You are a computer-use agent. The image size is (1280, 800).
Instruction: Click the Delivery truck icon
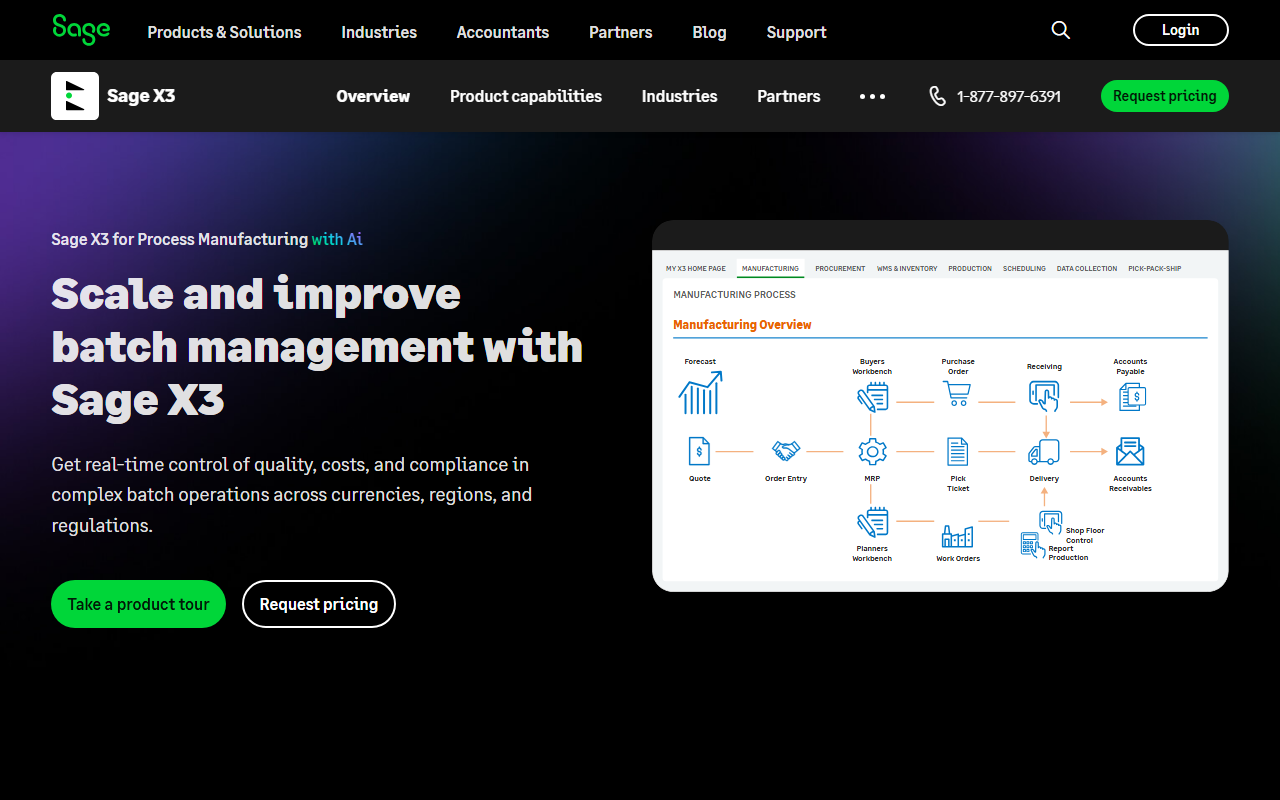pos(1044,452)
